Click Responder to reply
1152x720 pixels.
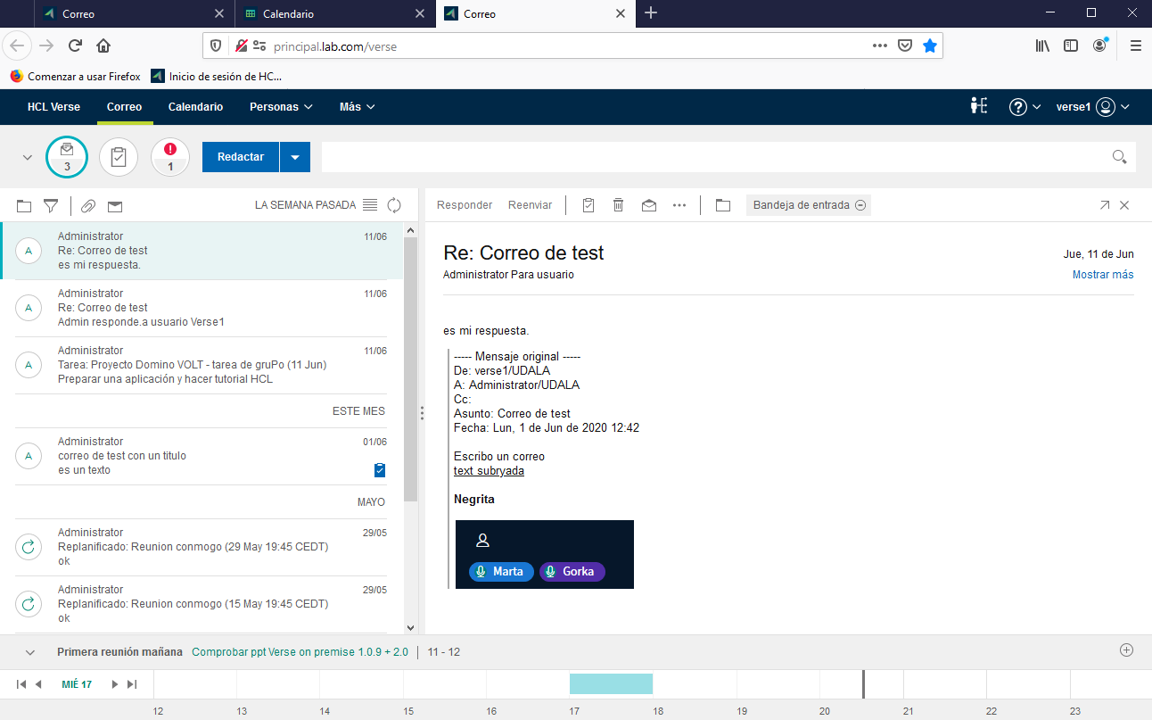tap(464, 205)
